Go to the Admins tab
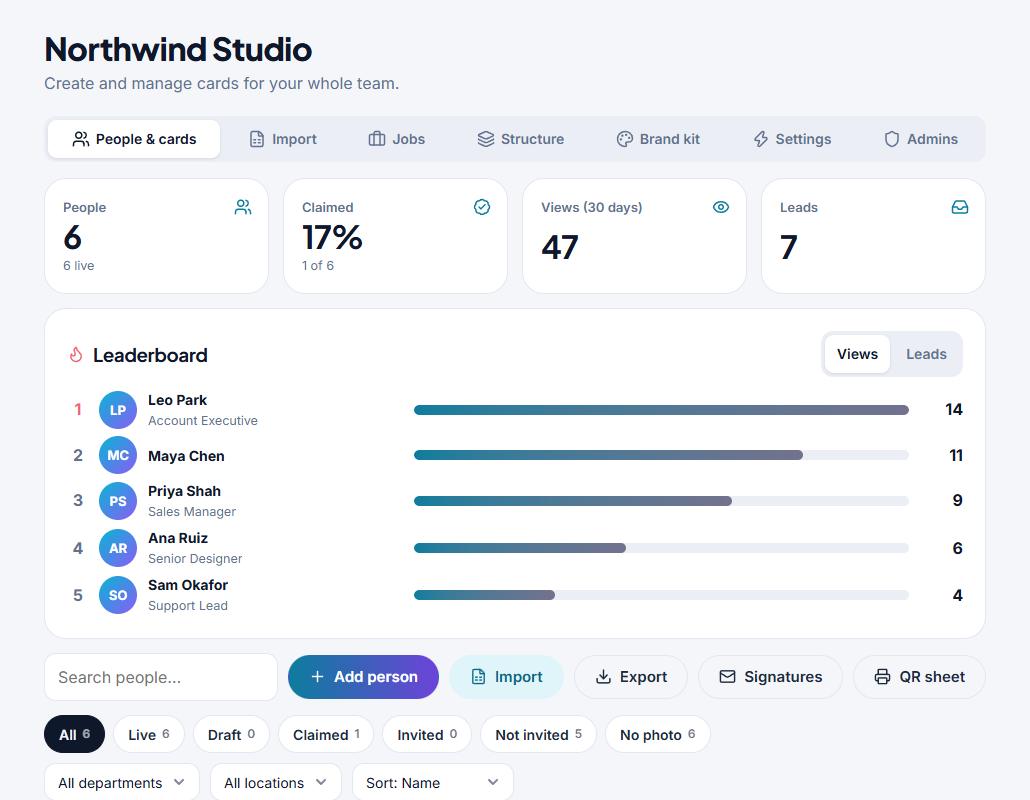The width and height of the screenshot is (1030, 800). 921,139
